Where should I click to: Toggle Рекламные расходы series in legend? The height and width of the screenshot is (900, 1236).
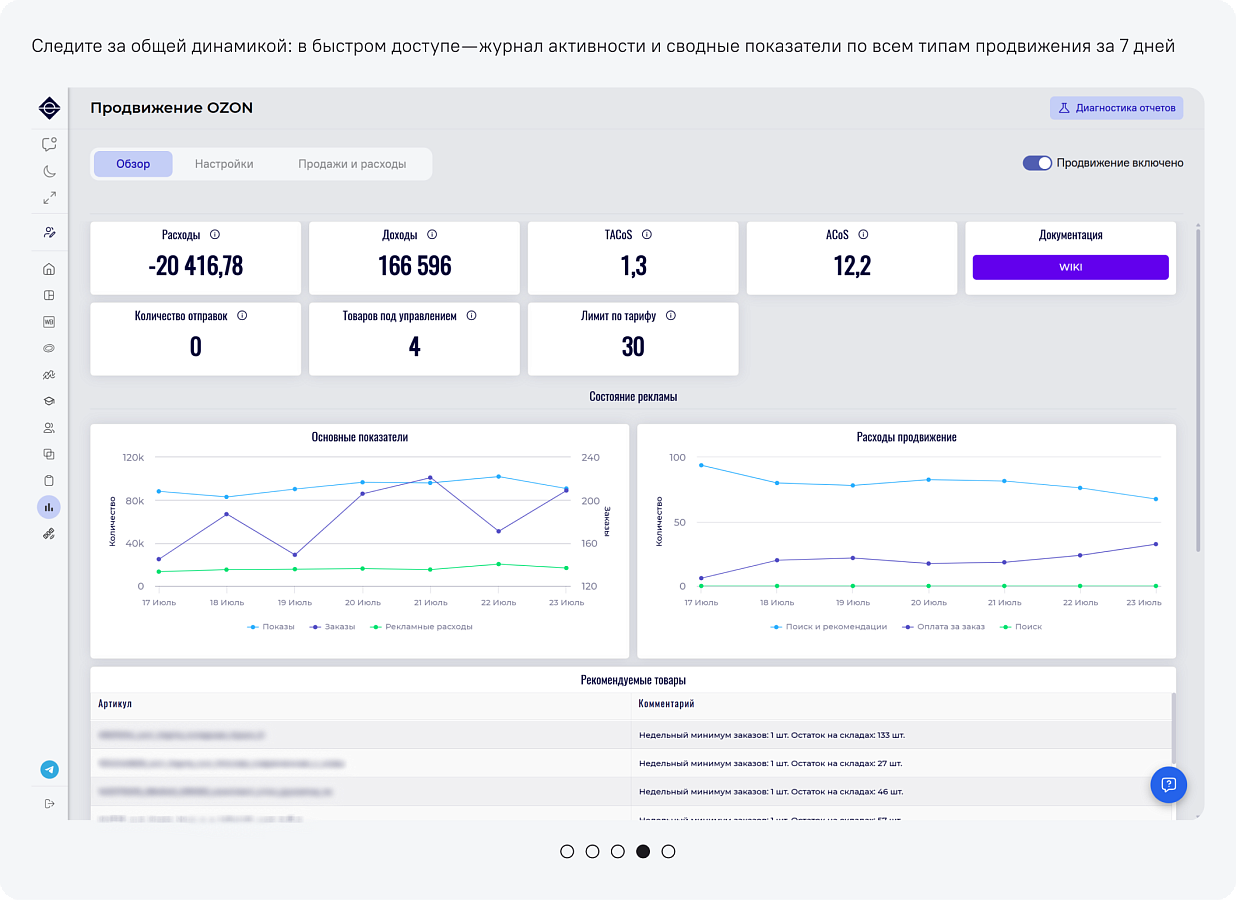(421, 627)
